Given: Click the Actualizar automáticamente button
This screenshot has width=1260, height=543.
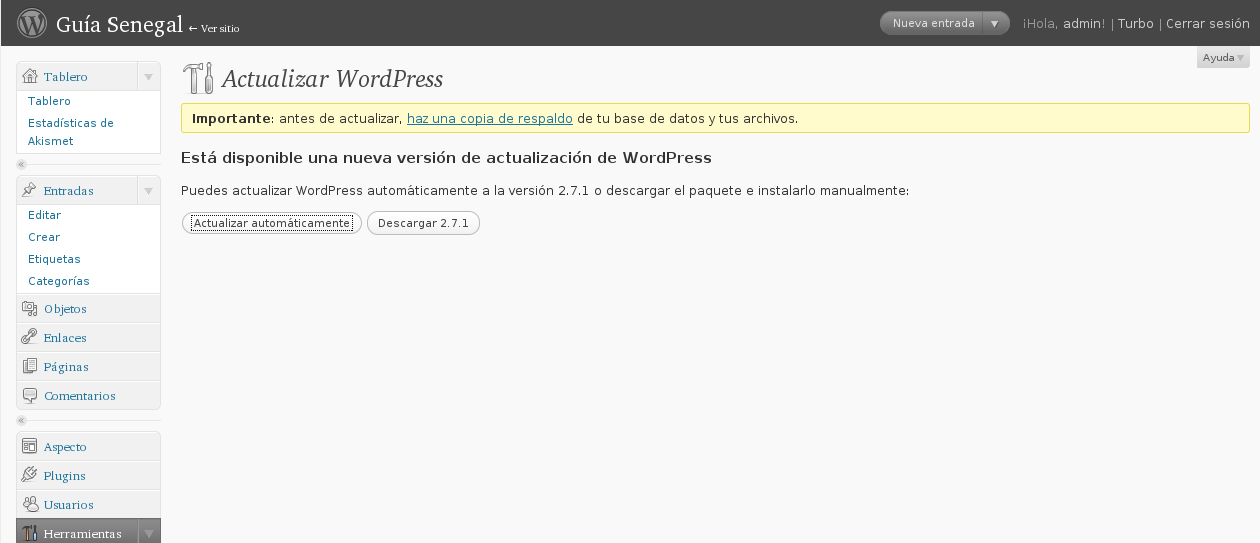Looking at the screenshot, I should click(x=272, y=223).
